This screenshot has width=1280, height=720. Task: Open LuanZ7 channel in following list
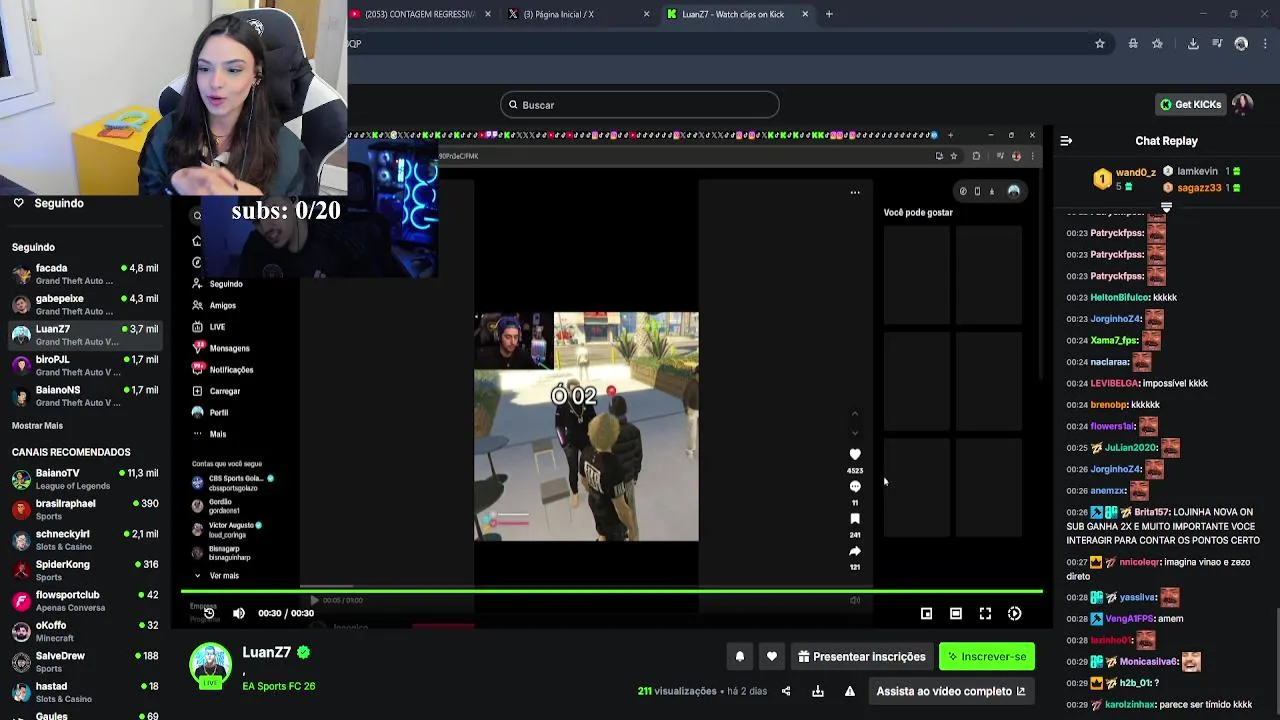85,335
